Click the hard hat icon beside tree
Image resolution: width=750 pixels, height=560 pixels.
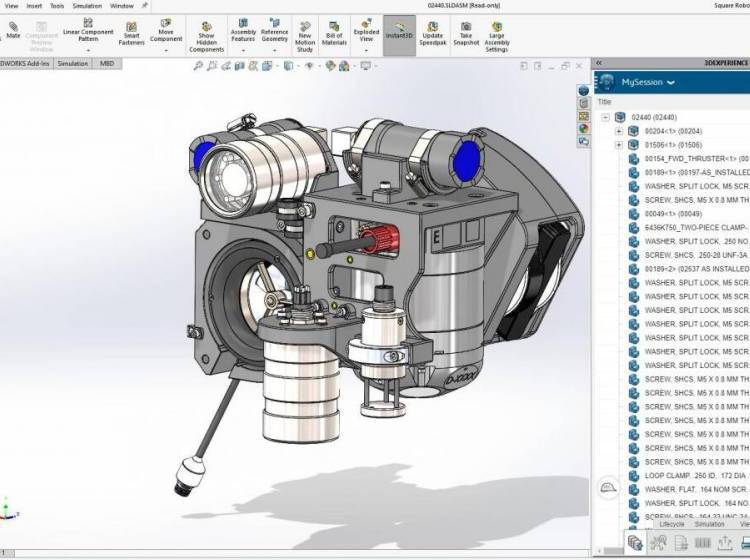[x=607, y=487]
